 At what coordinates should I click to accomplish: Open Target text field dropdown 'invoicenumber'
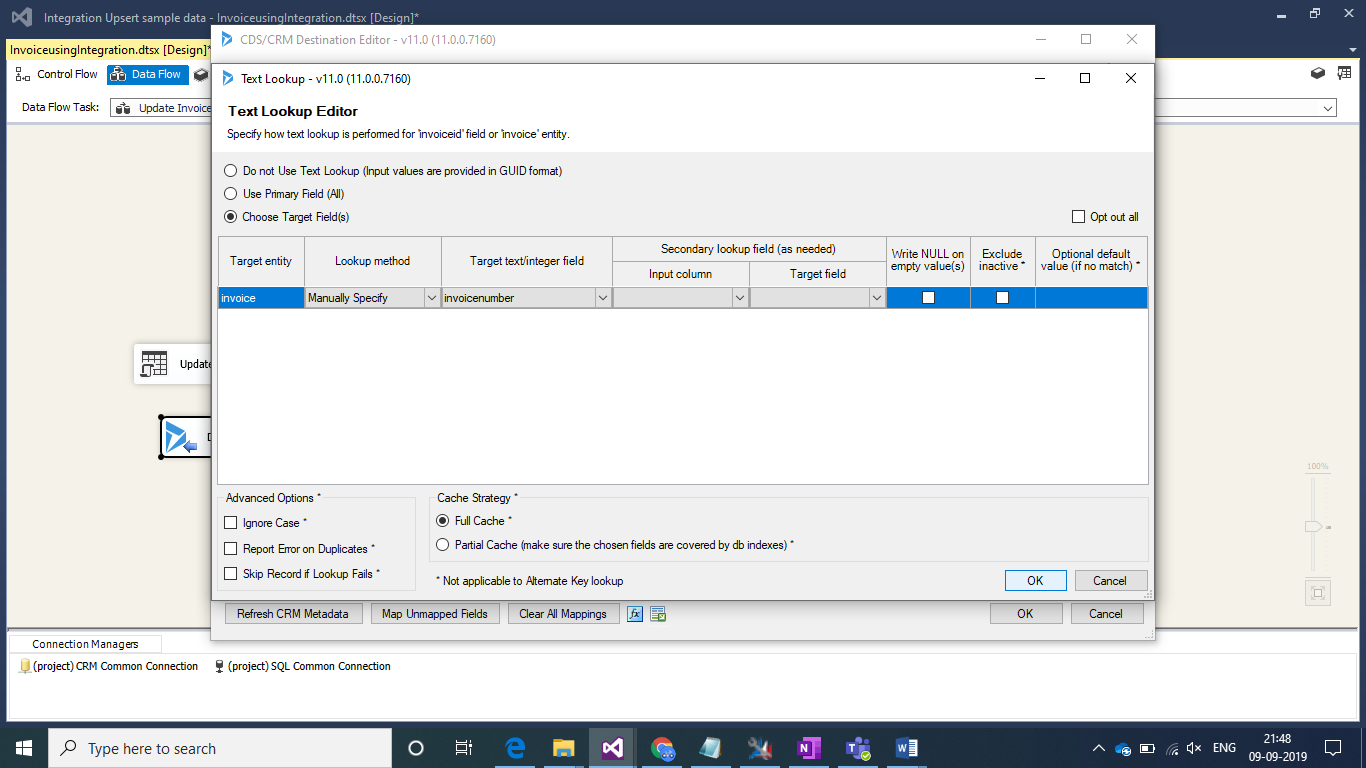point(603,298)
